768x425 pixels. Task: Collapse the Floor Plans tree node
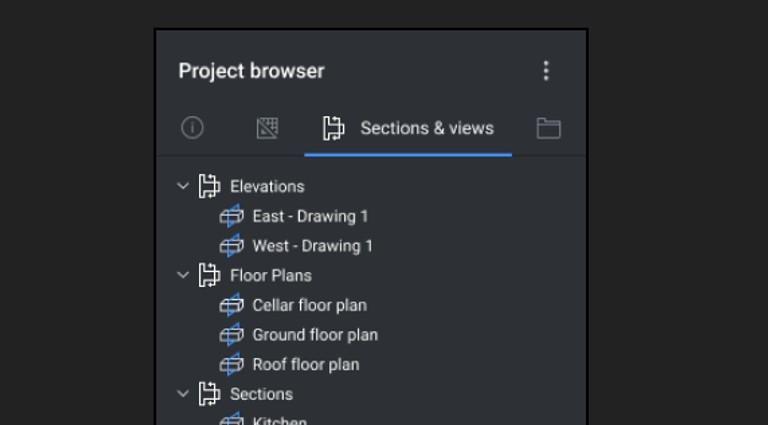(183, 275)
